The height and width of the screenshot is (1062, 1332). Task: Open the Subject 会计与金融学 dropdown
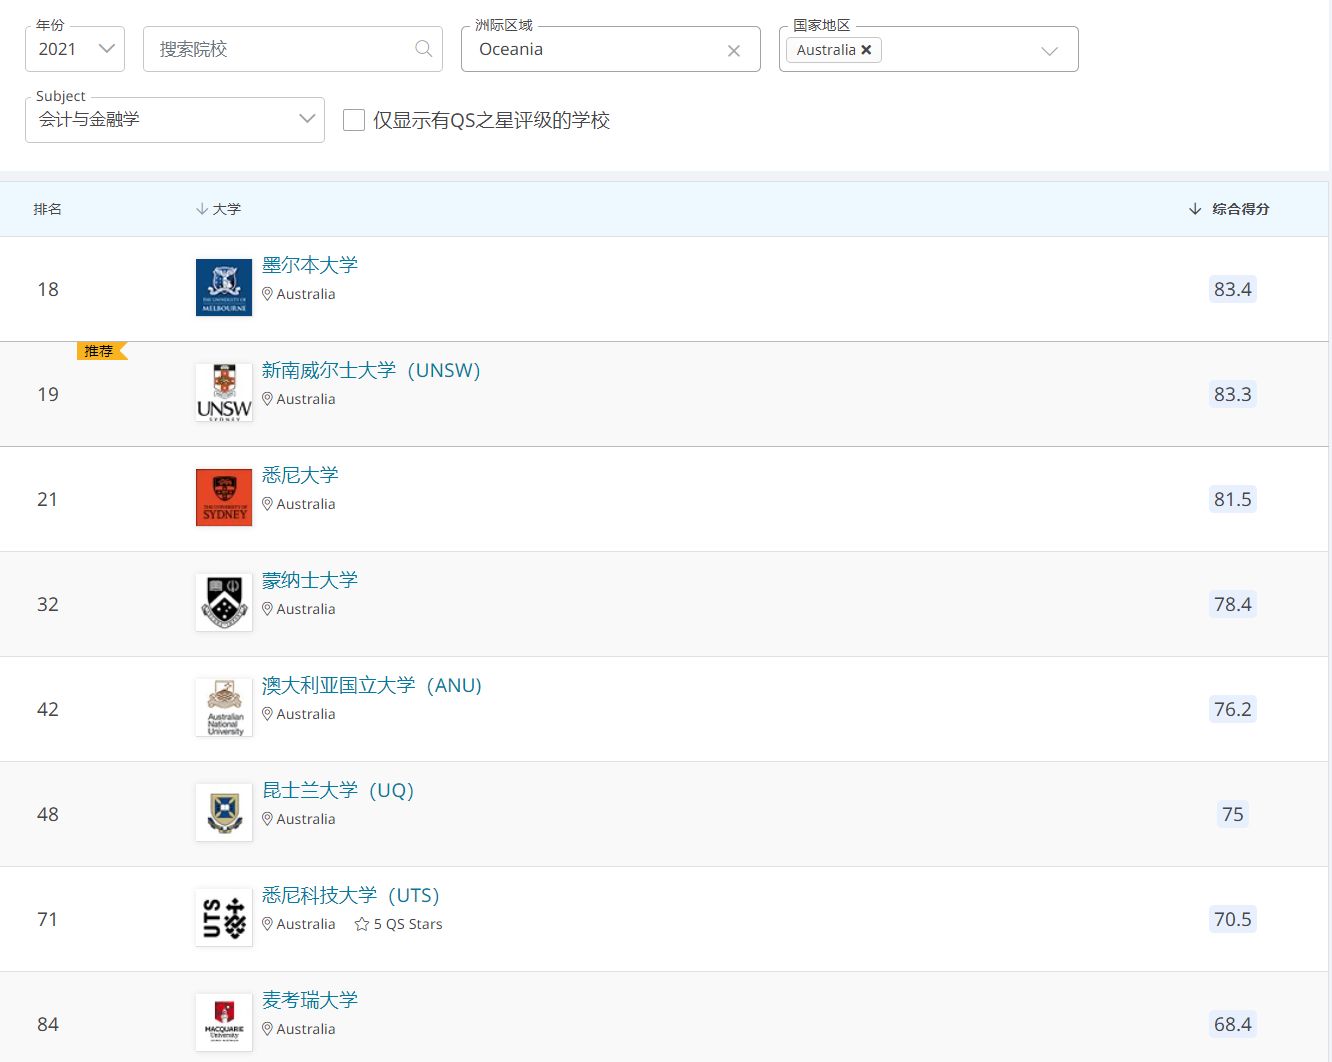pos(175,120)
